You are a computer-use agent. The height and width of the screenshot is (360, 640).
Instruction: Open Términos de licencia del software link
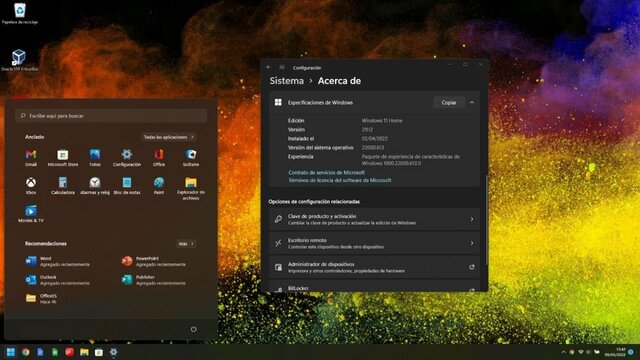pyautogui.click(x=340, y=180)
